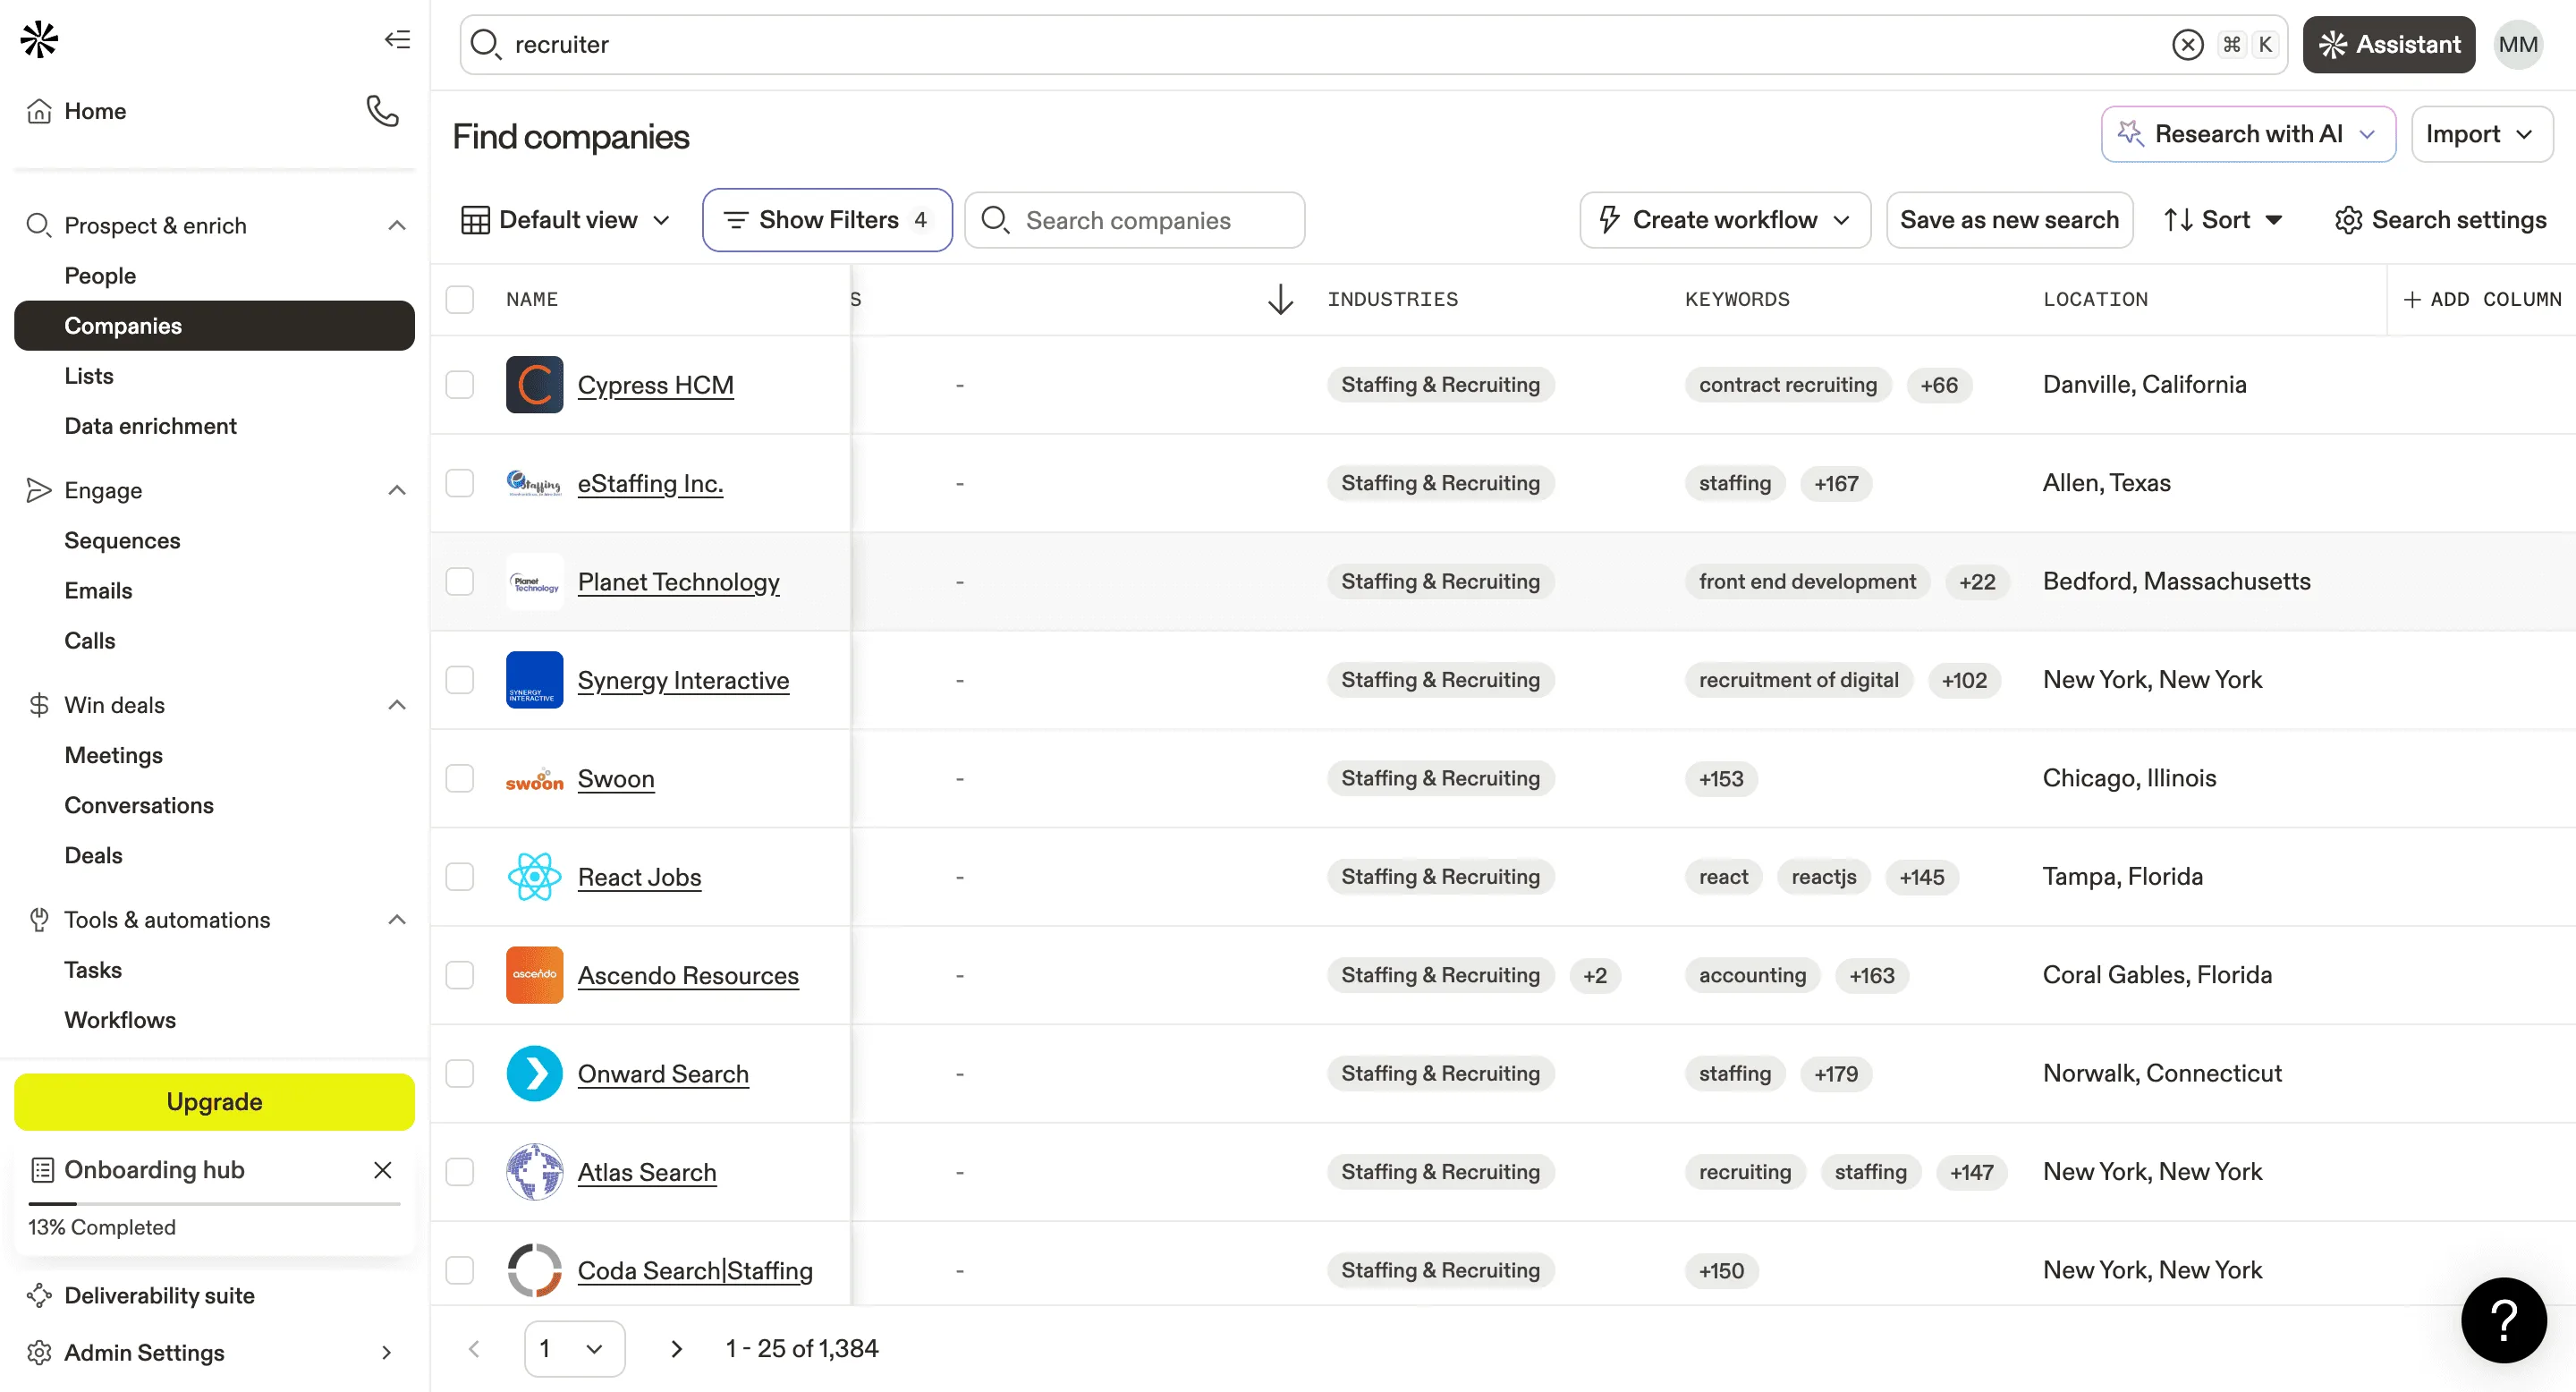Screen dimensions: 2576x1392
Task: Clear the recruiter search with the X icon
Action: coord(2188,44)
